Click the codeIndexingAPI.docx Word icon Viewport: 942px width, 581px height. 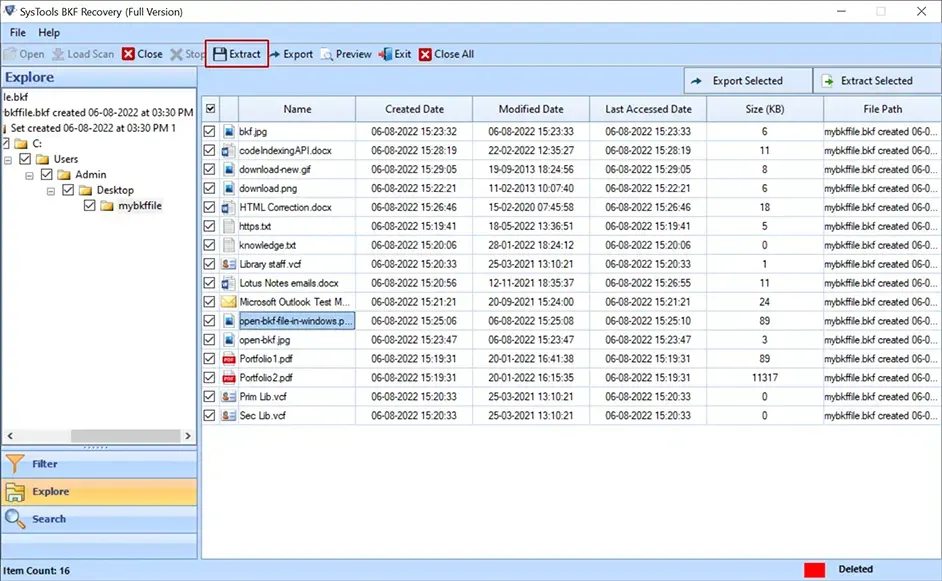229,150
